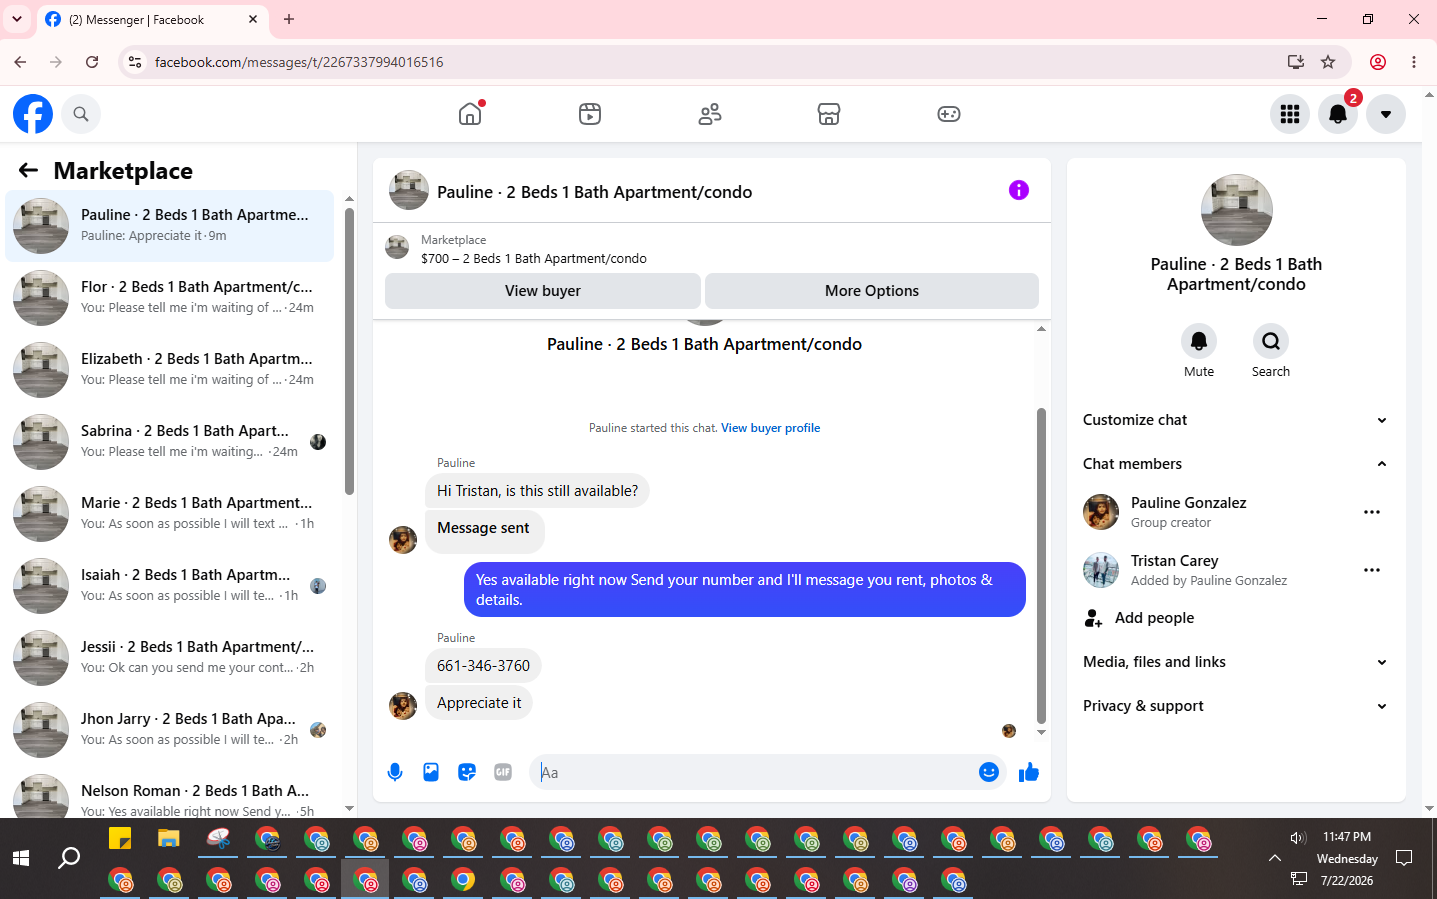
Task: Click the $700 listing title in Marketplace banner
Action: 534,259
